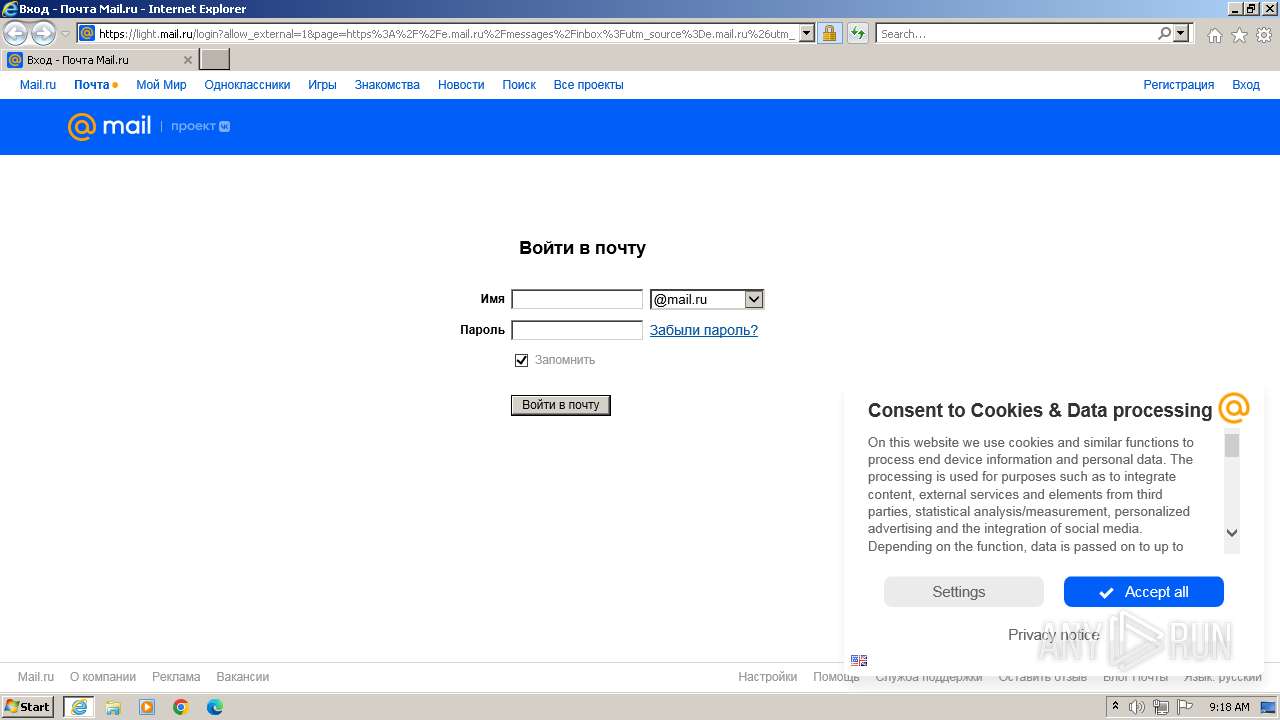Viewport: 1280px width, 720px height.
Task: Open the recent pages dropdown arrow
Action: pos(65,34)
